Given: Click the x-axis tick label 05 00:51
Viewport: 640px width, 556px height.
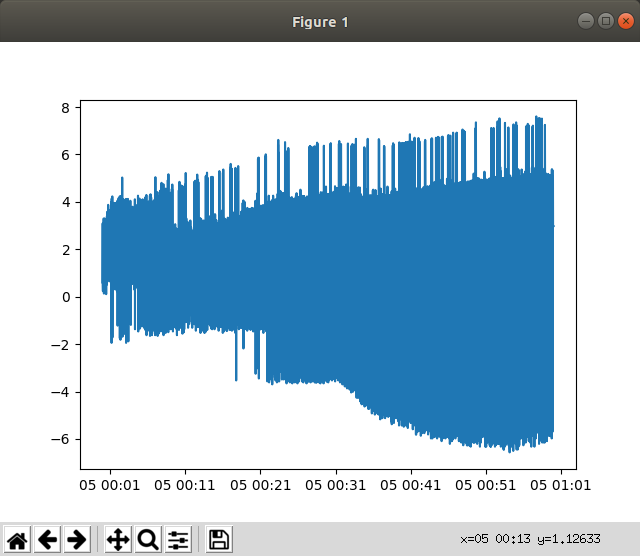Looking at the screenshot, I should (486, 487).
